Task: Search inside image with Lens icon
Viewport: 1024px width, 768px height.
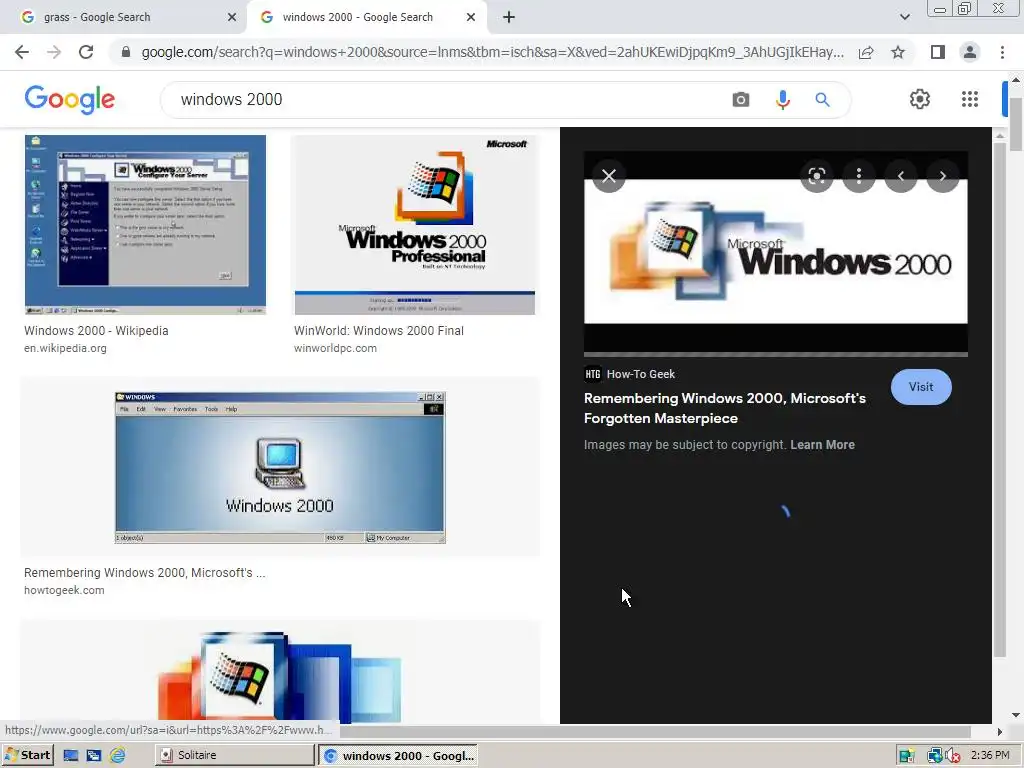Action: pos(817,176)
